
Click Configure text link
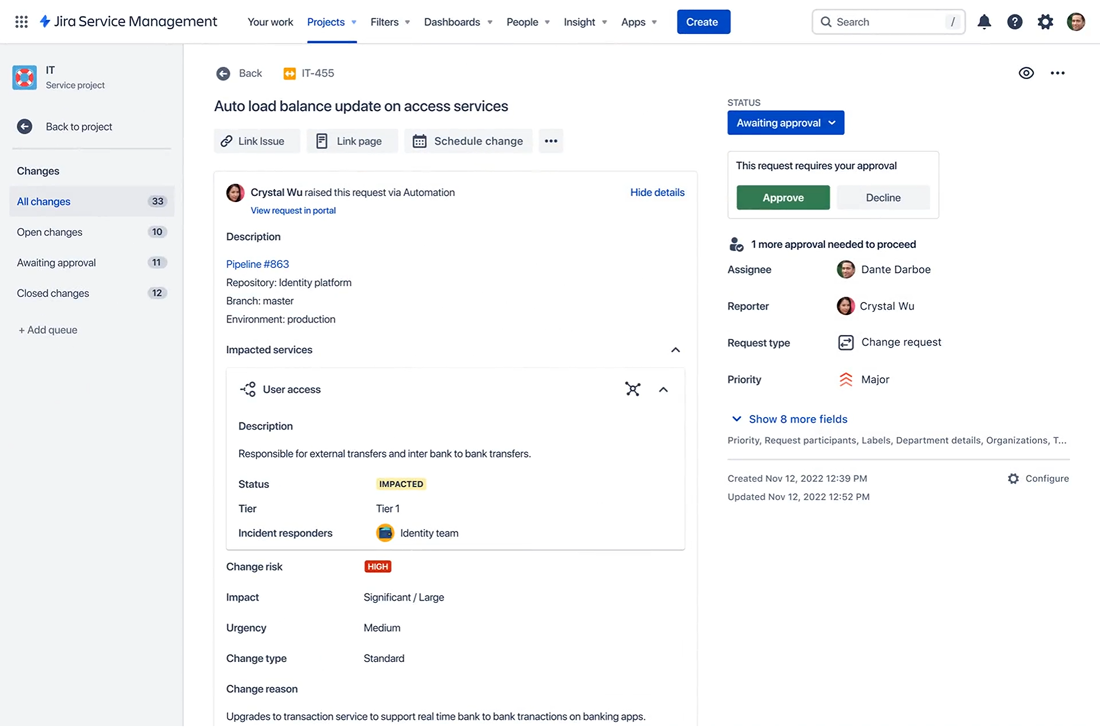click(1047, 479)
